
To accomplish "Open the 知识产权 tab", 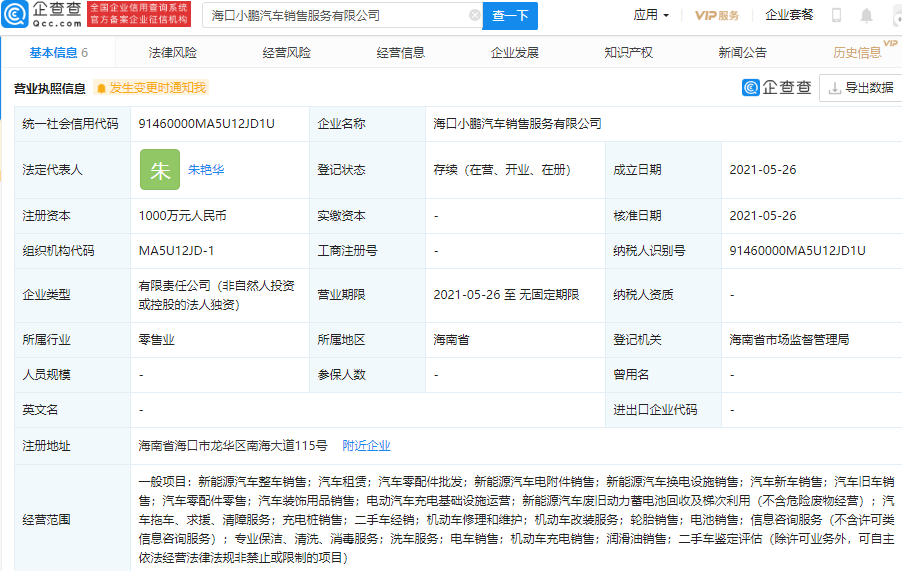I will point(629,53).
